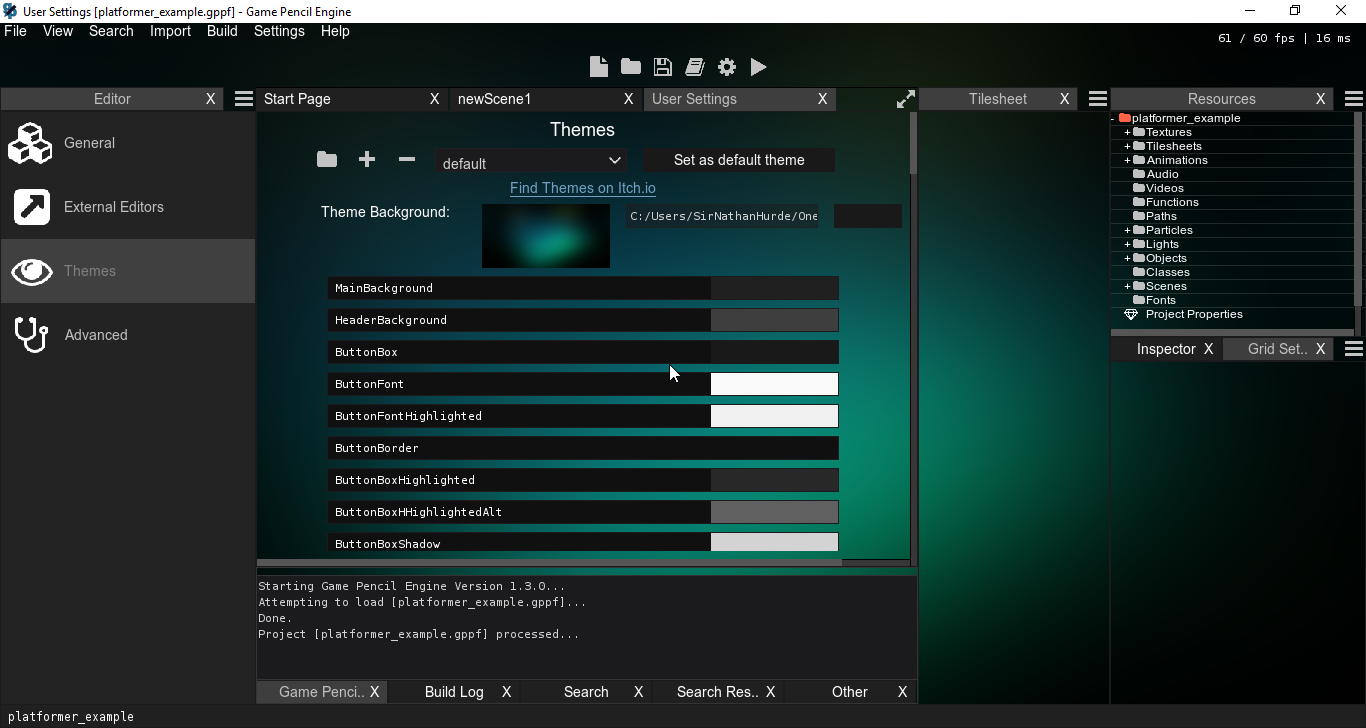Close the Start Page tab
The height and width of the screenshot is (728, 1366).
coord(435,99)
